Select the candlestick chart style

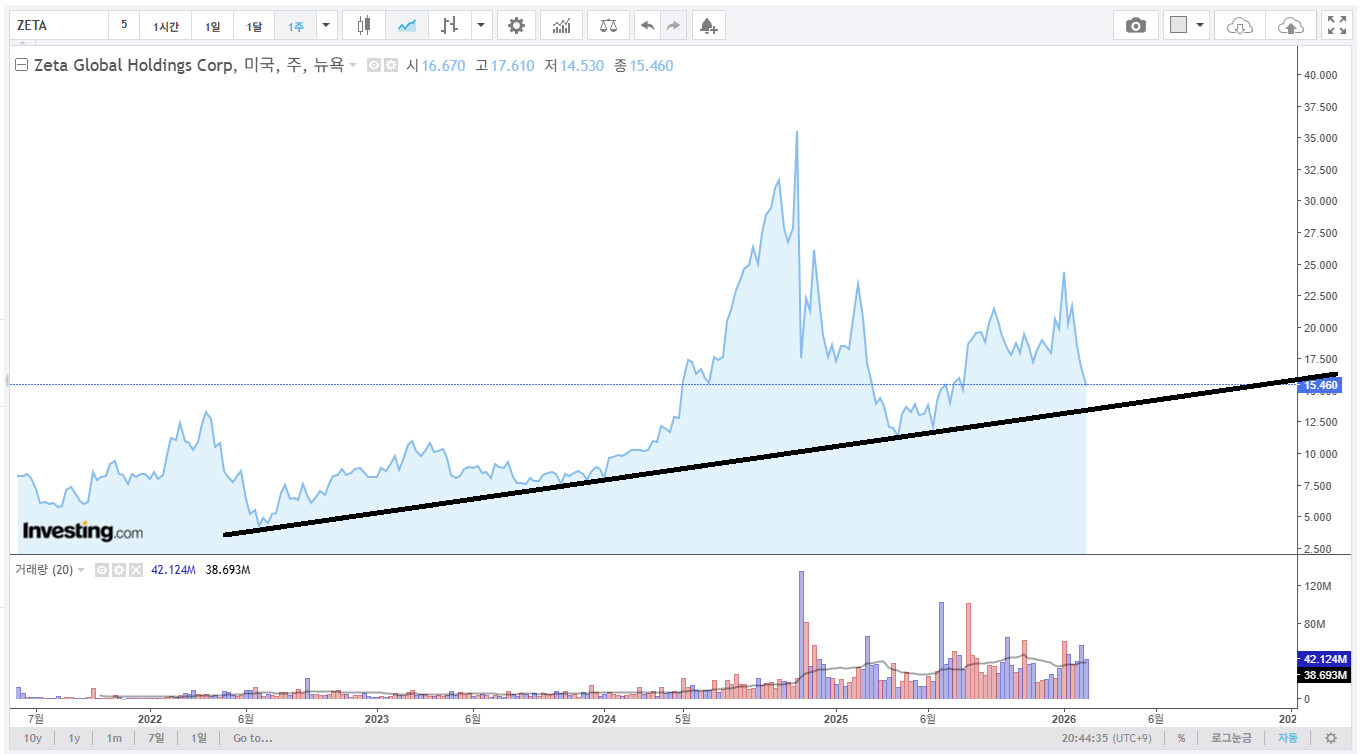363,26
